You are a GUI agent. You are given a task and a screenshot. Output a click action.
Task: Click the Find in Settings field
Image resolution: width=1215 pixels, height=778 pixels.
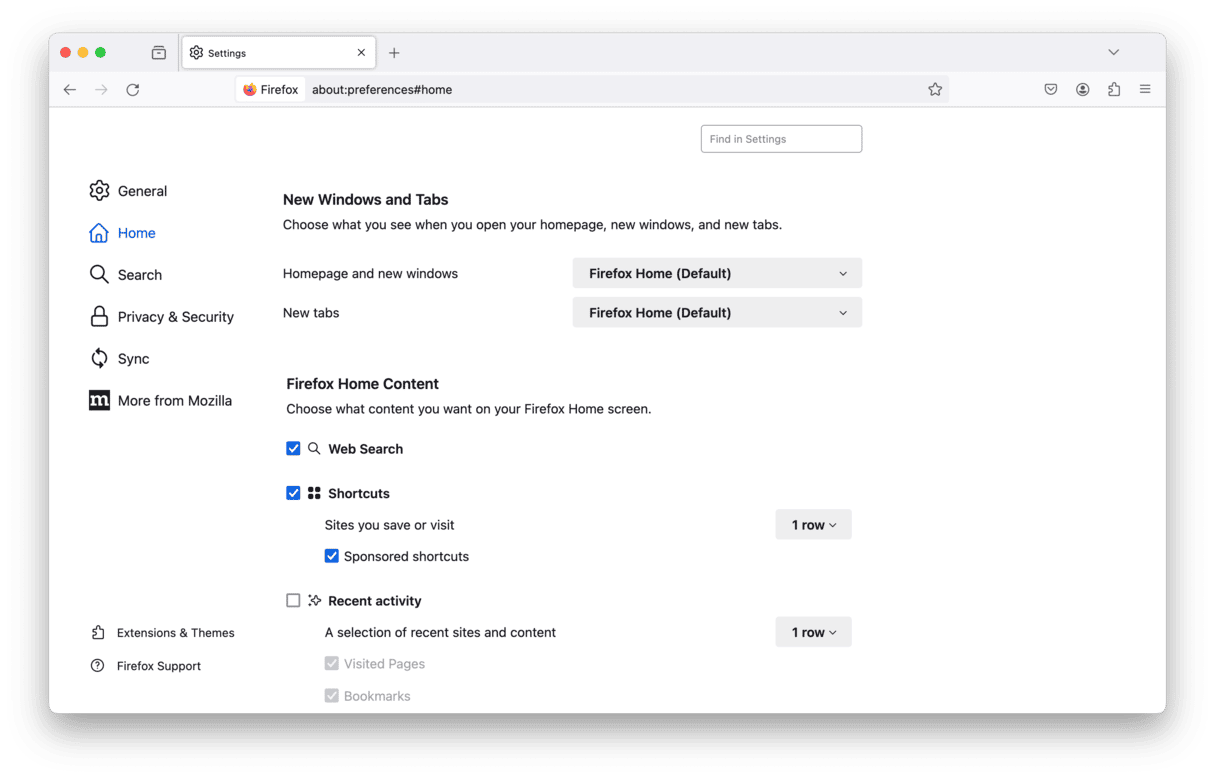click(781, 139)
